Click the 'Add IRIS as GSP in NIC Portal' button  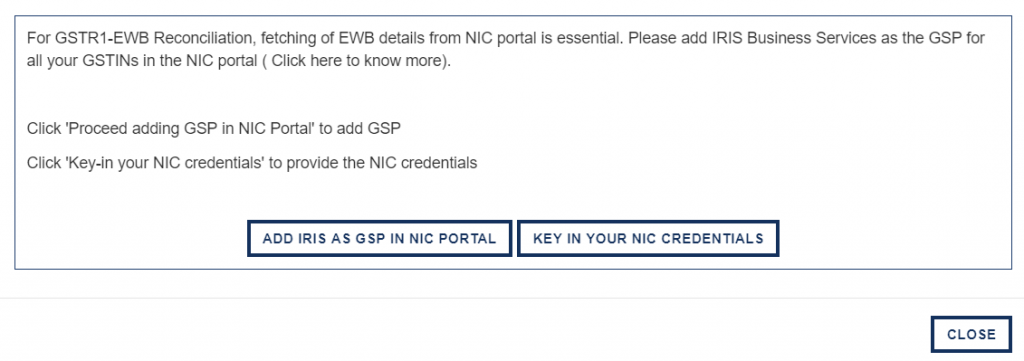(379, 238)
